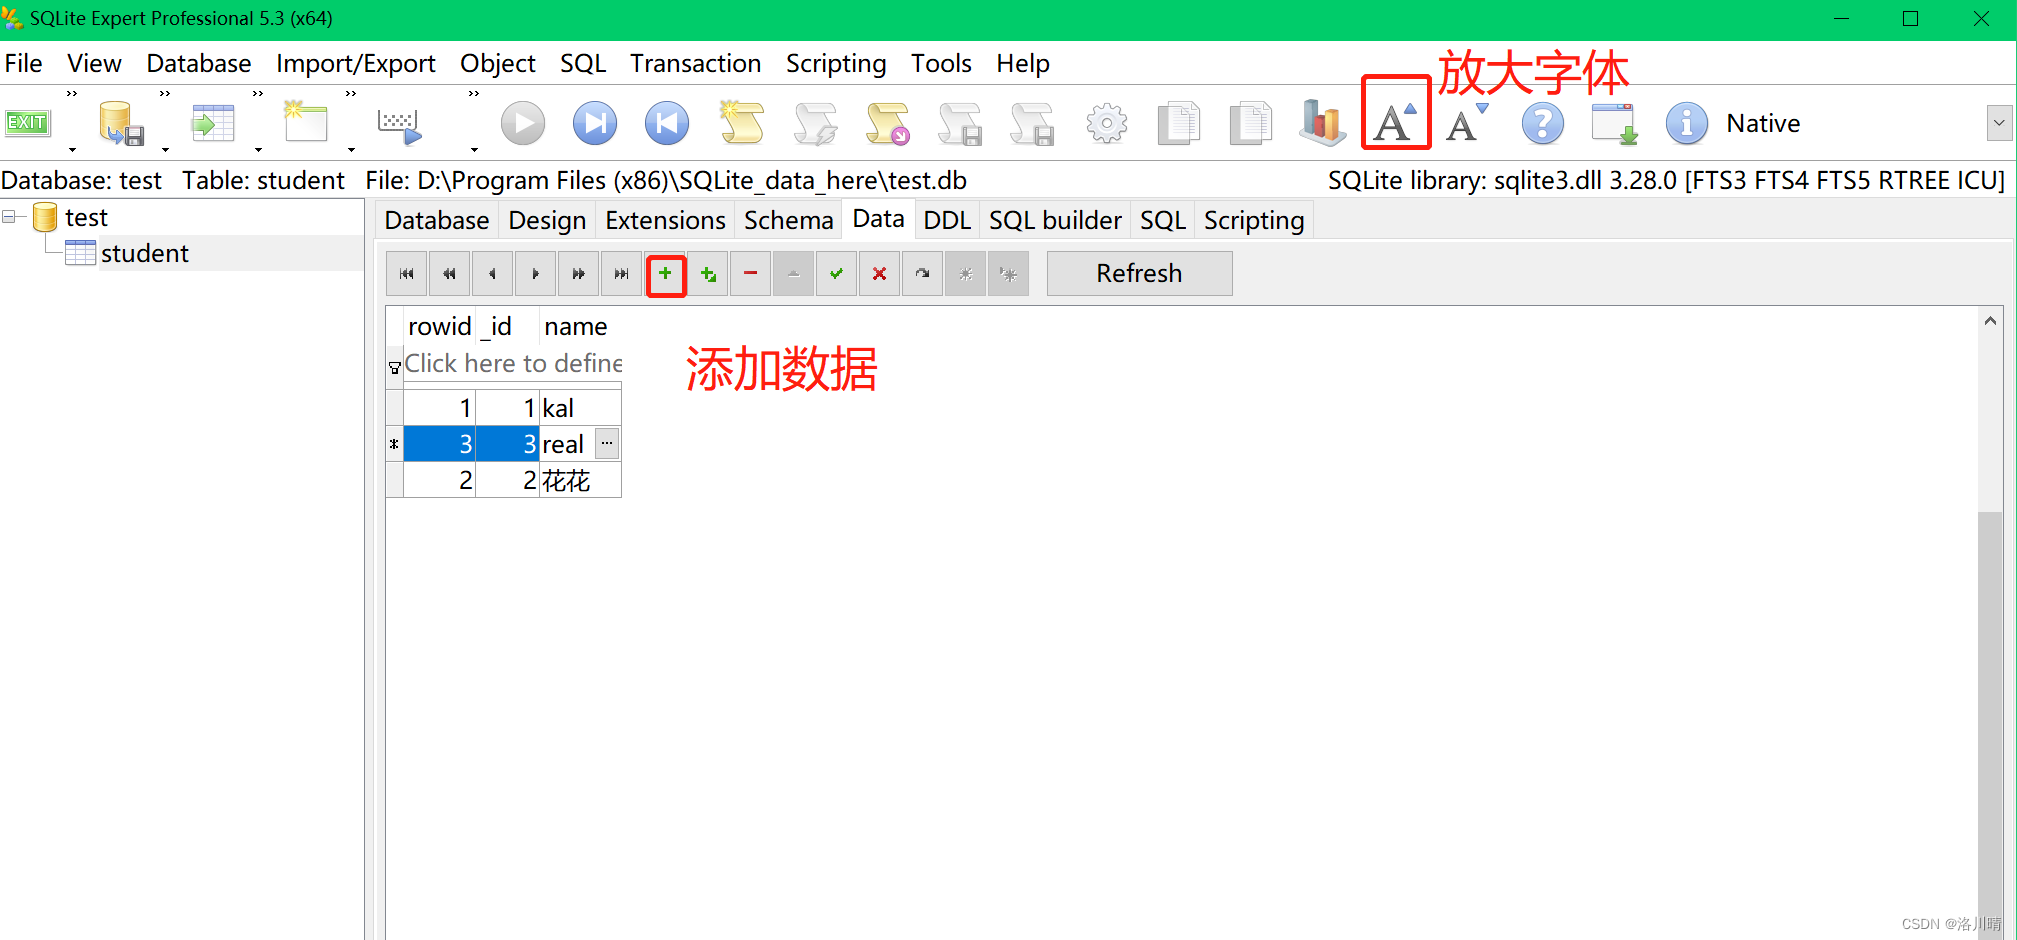The height and width of the screenshot is (940, 2017).
Task: Select the student table in the sidebar
Action: click(x=144, y=252)
